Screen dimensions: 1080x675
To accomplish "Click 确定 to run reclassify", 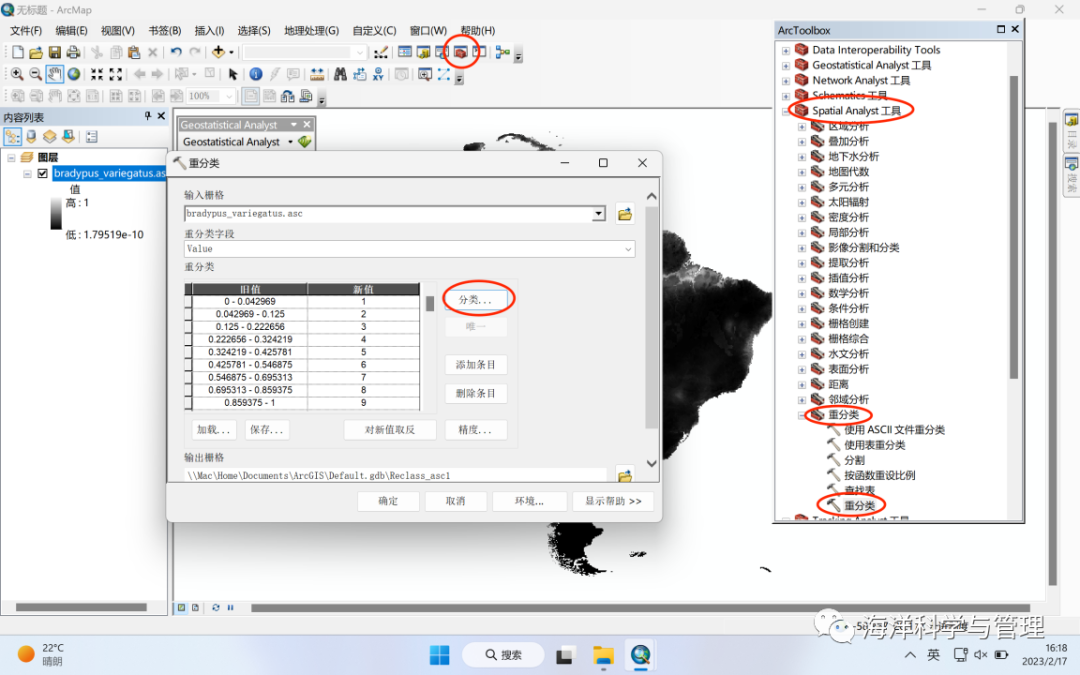I will 388,501.
